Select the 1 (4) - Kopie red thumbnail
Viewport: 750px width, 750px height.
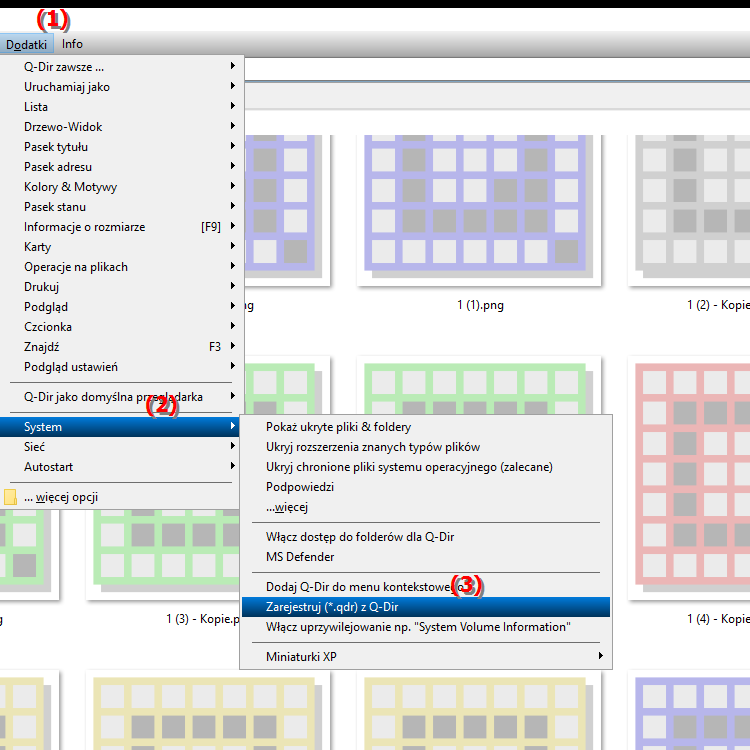(x=689, y=478)
